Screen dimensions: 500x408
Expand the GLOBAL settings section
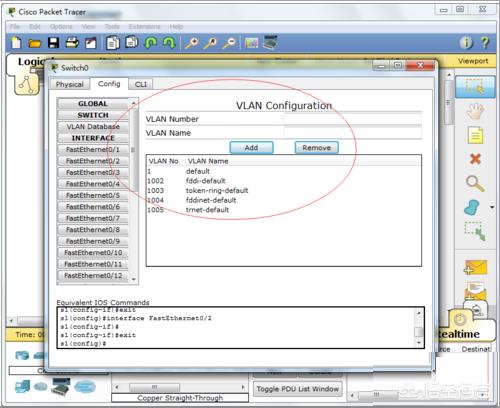(93, 104)
